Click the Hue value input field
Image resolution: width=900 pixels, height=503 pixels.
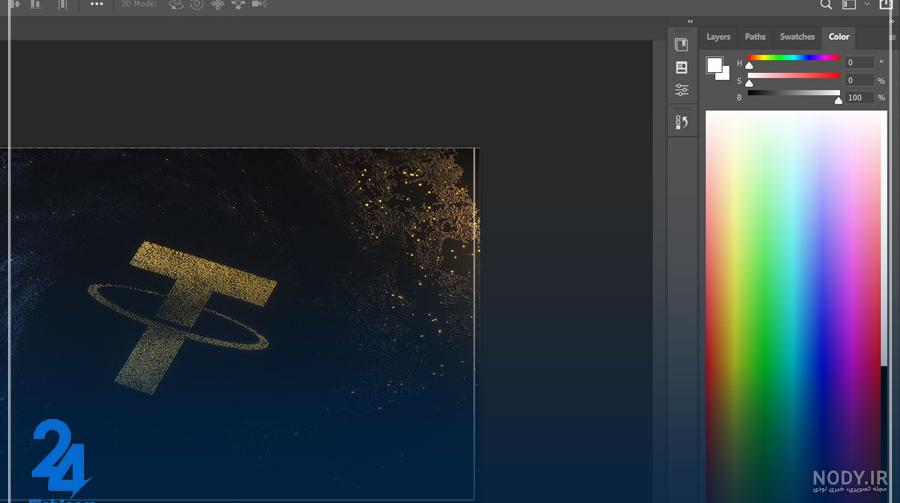(x=859, y=62)
